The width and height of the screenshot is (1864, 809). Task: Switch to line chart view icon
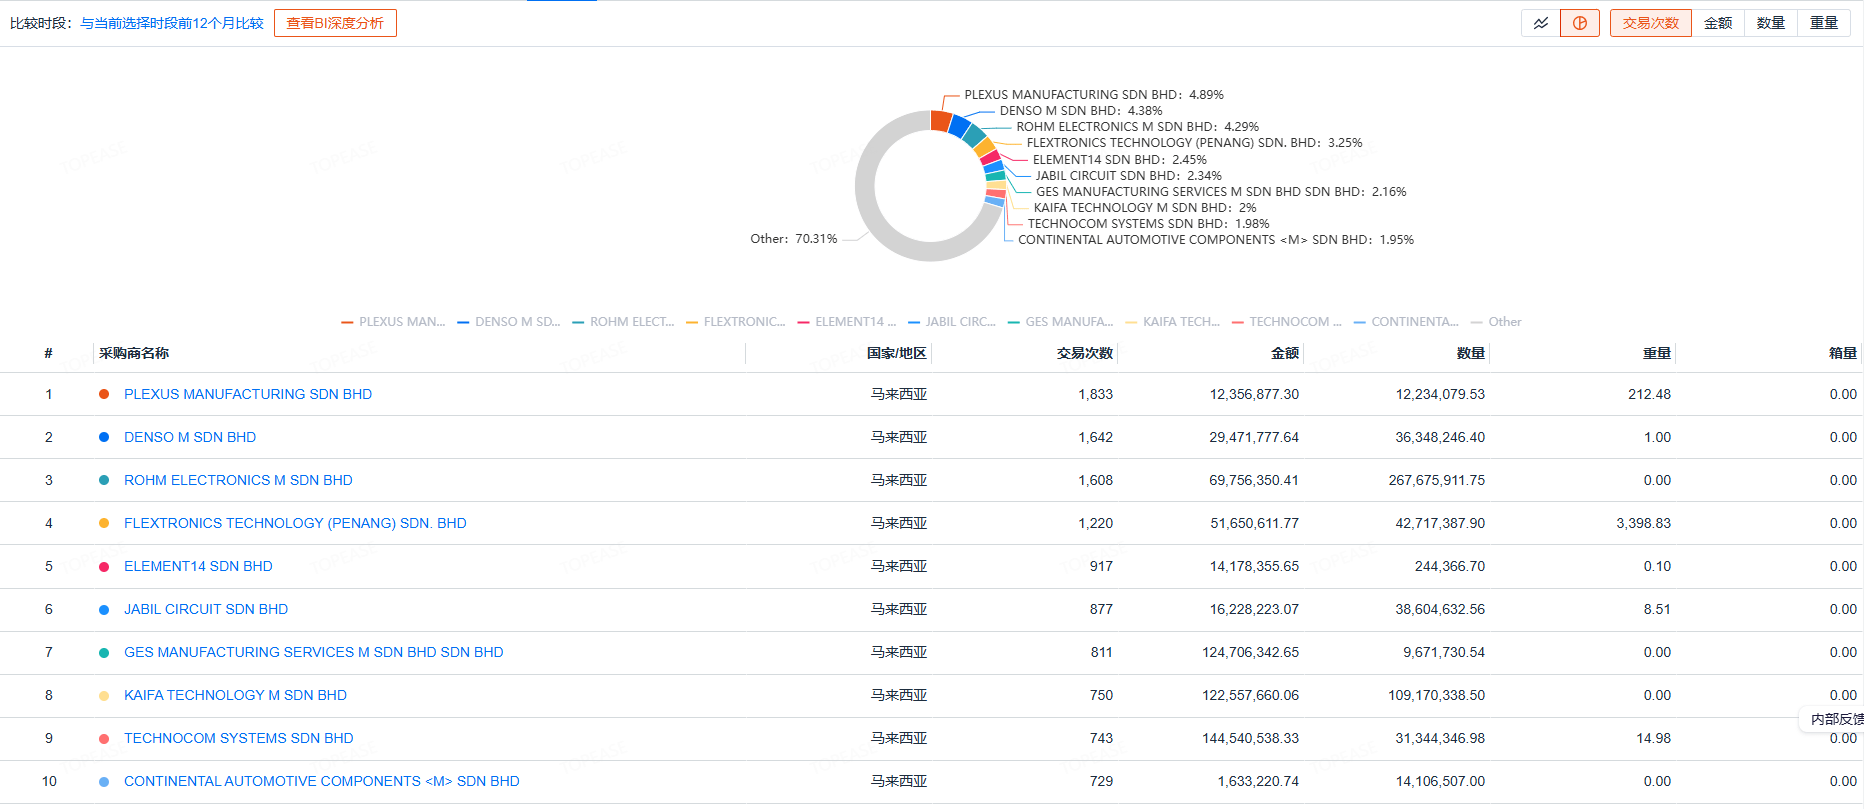click(x=1540, y=23)
